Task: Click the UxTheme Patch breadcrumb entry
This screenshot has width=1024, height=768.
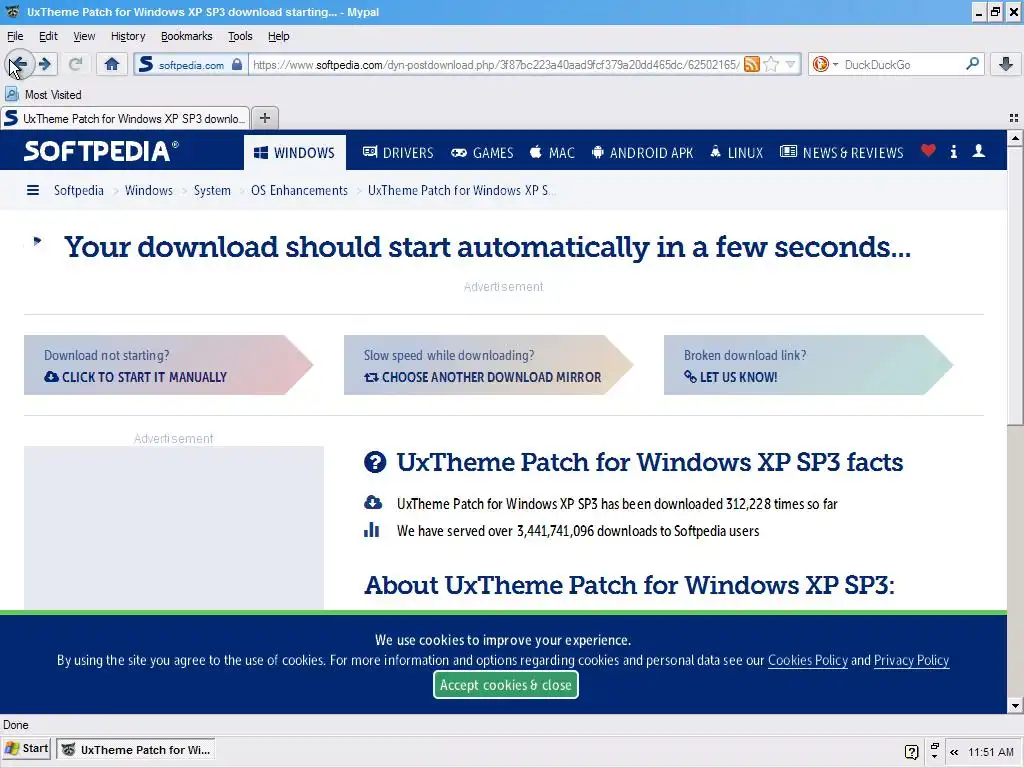Action: pyautogui.click(x=461, y=190)
